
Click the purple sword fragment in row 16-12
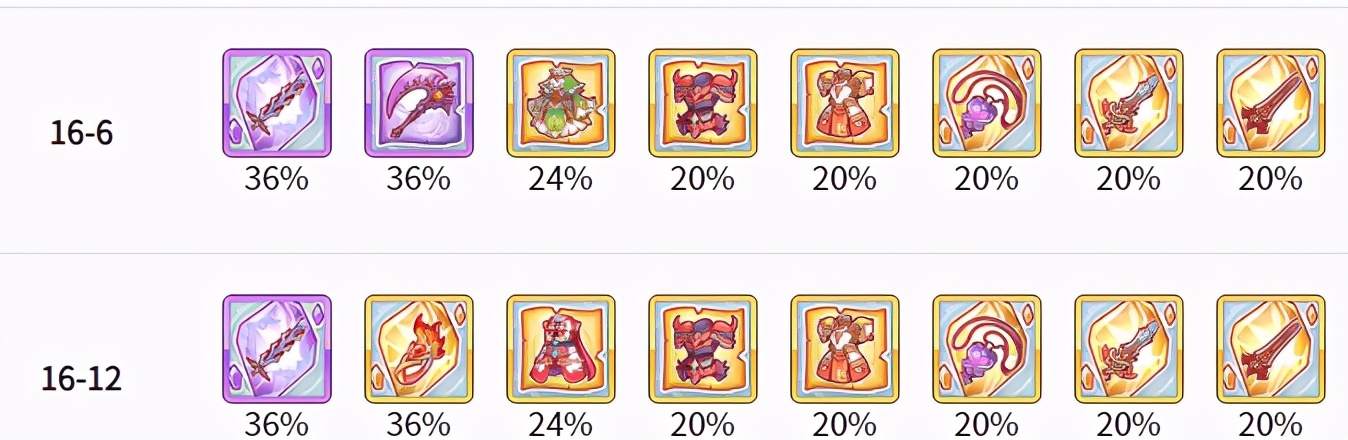(277, 349)
